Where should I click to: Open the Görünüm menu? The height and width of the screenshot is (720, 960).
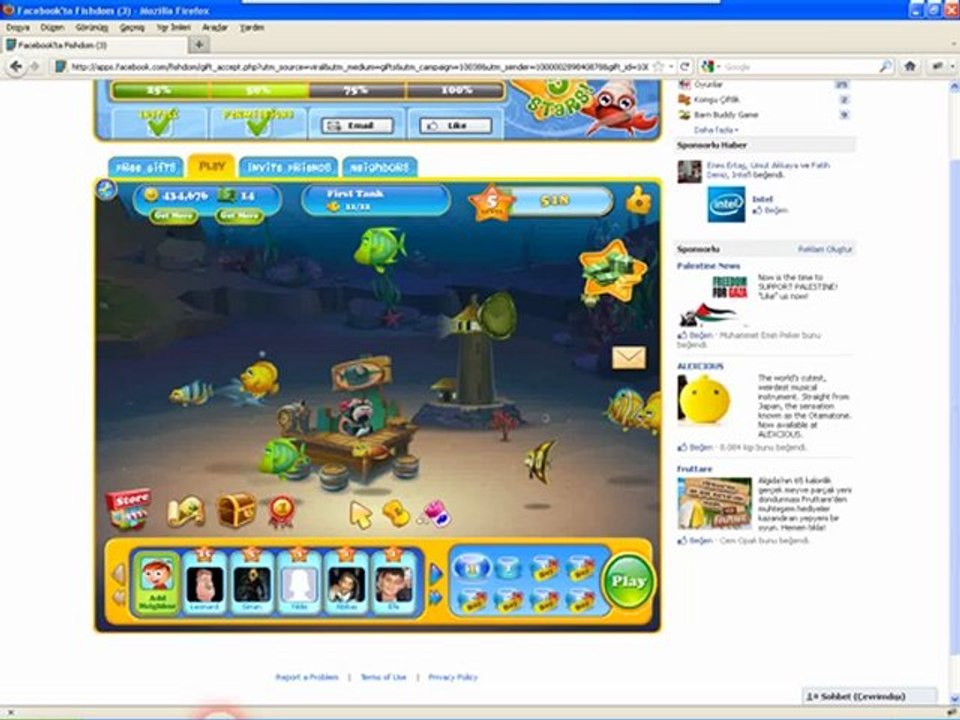coord(92,28)
